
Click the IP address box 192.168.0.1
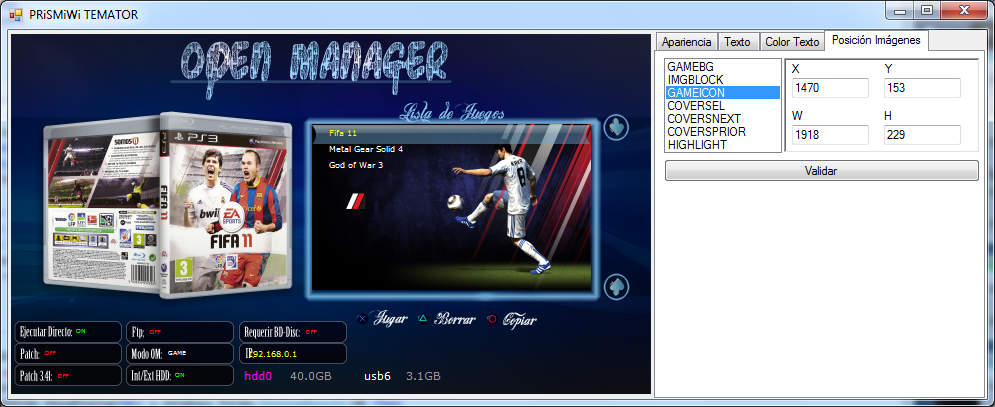[293, 353]
